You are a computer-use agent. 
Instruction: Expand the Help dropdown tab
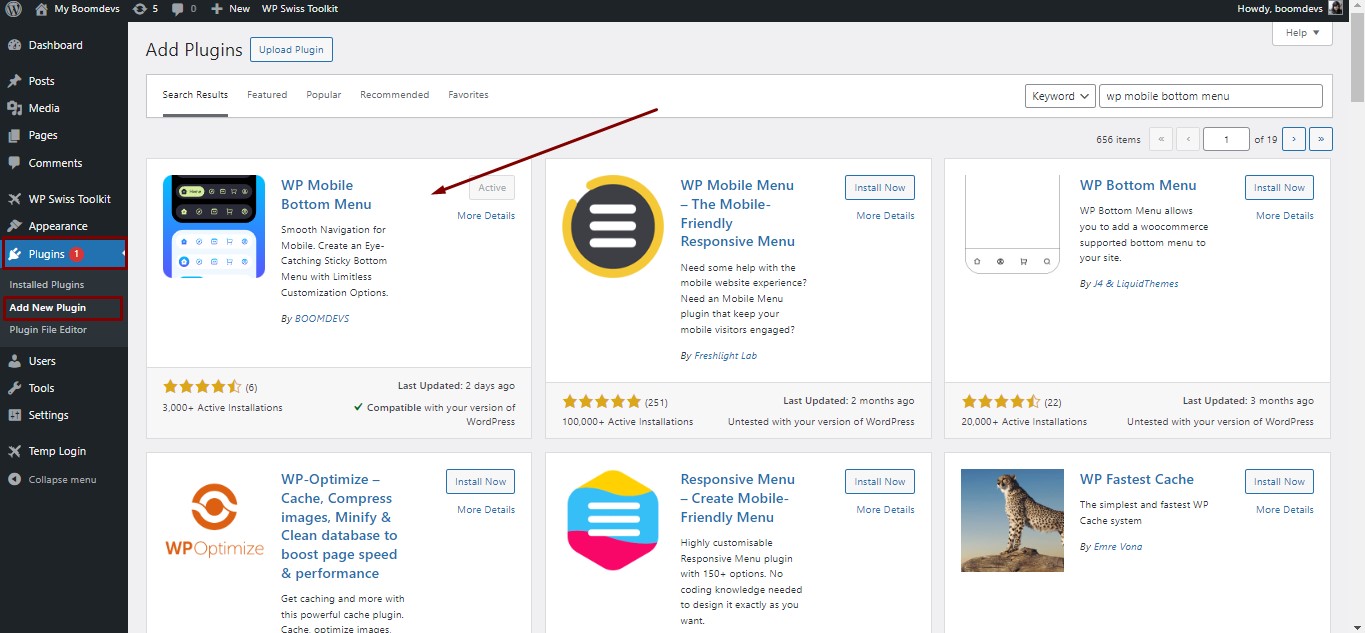[x=1302, y=33]
